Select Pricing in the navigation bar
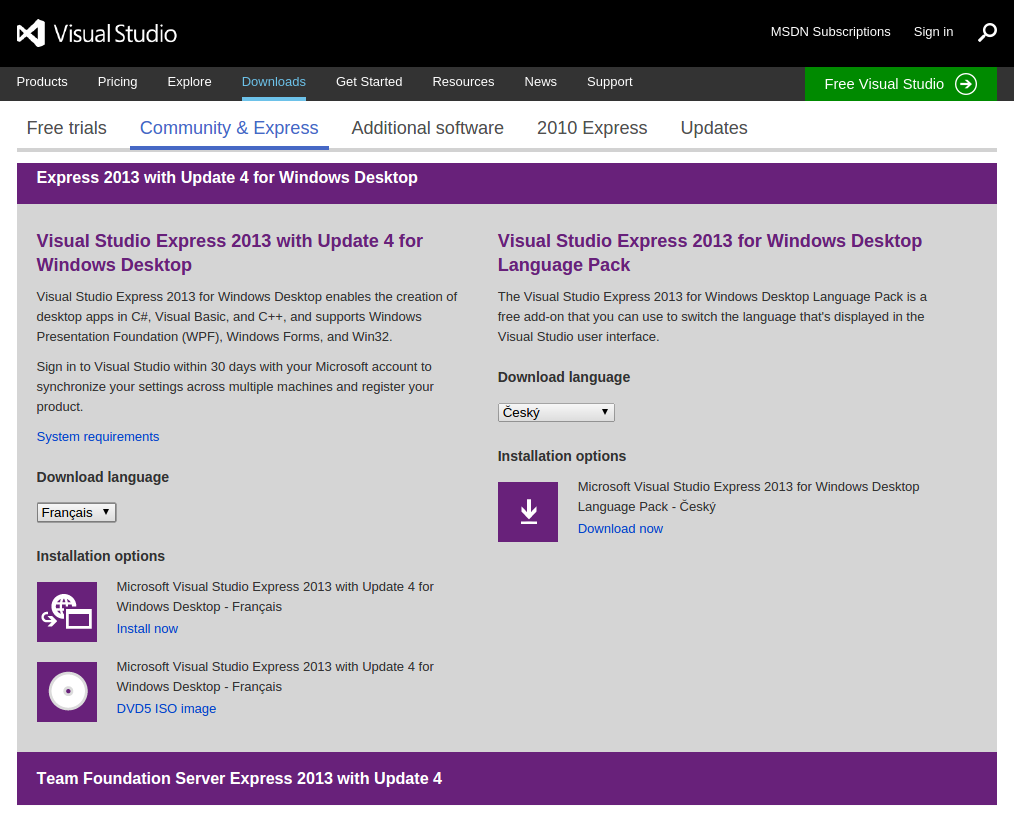This screenshot has height=814, width=1014. (117, 82)
